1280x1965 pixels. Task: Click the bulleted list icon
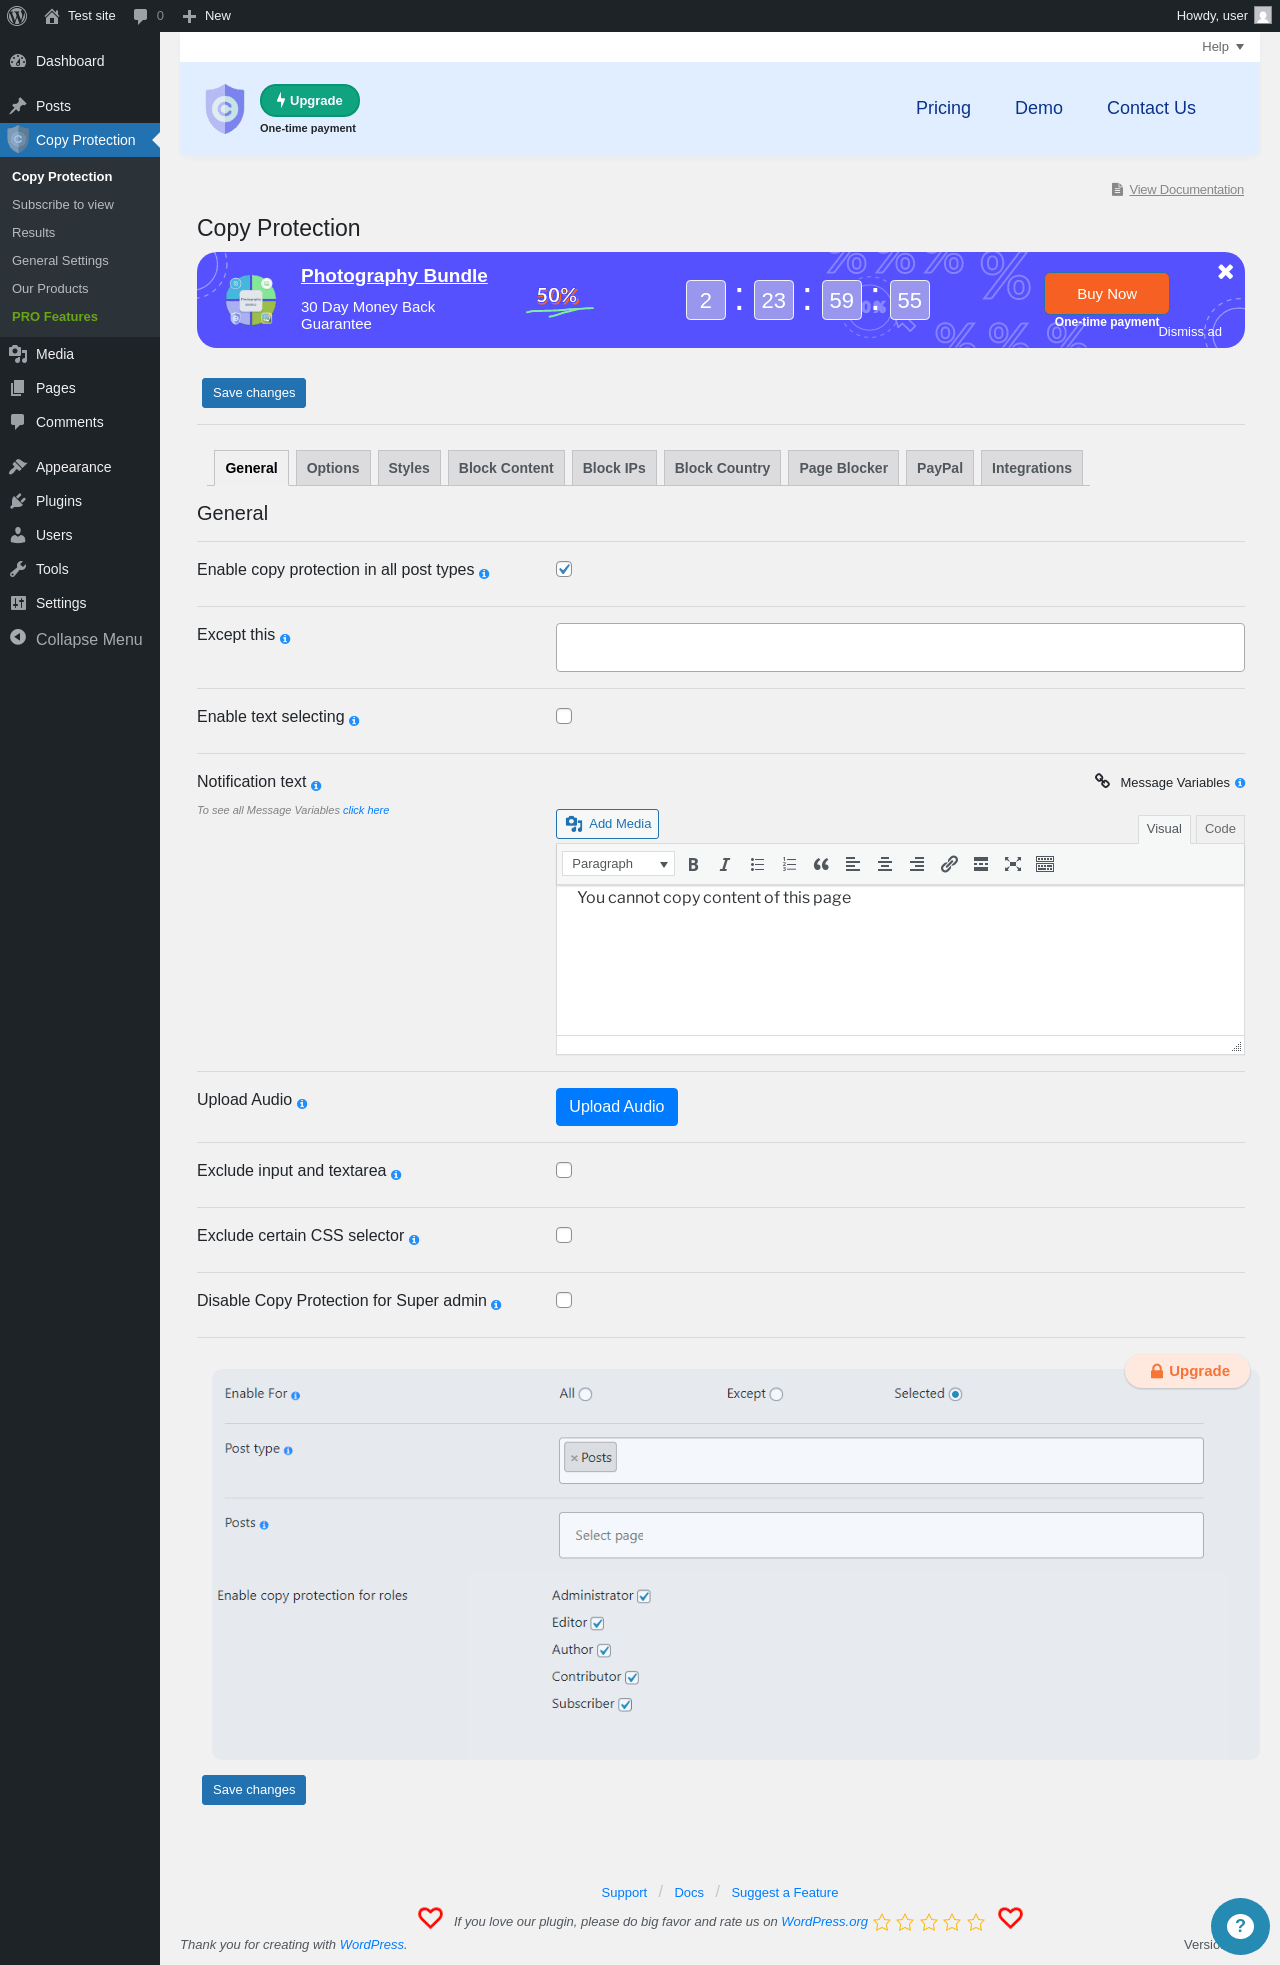pyautogui.click(x=757, y=864)
